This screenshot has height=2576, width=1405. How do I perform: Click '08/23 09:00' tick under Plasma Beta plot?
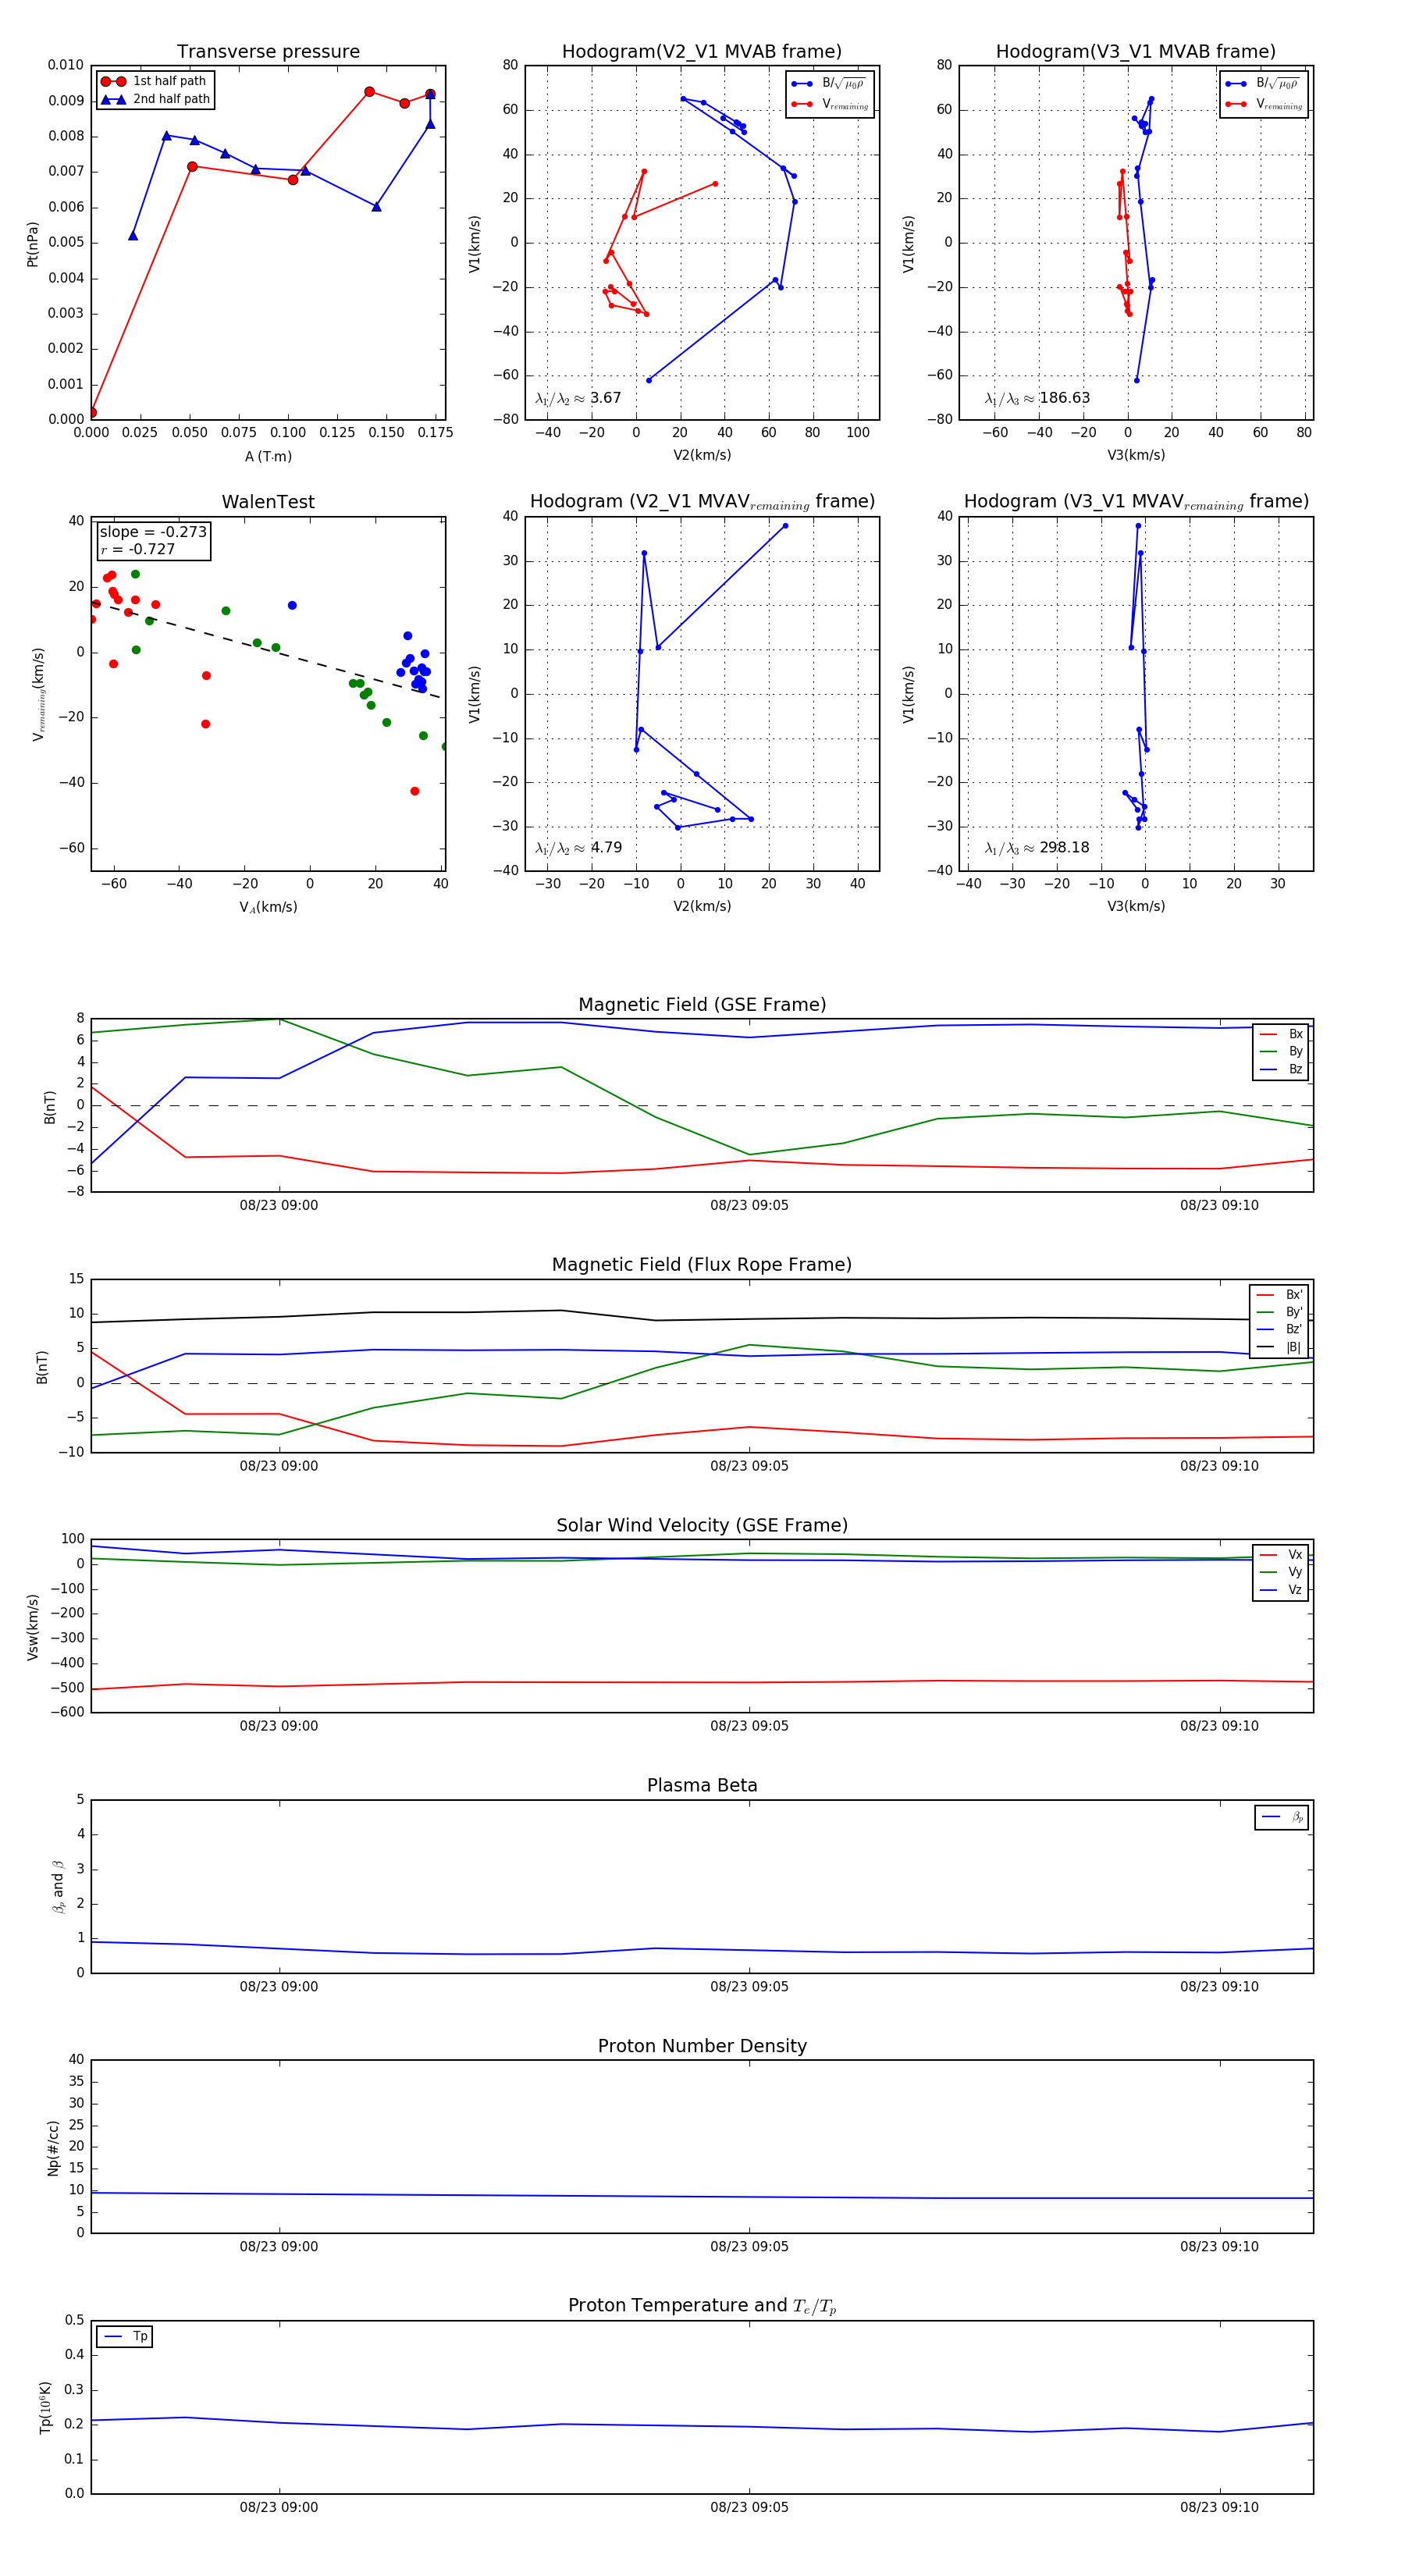279,1986
